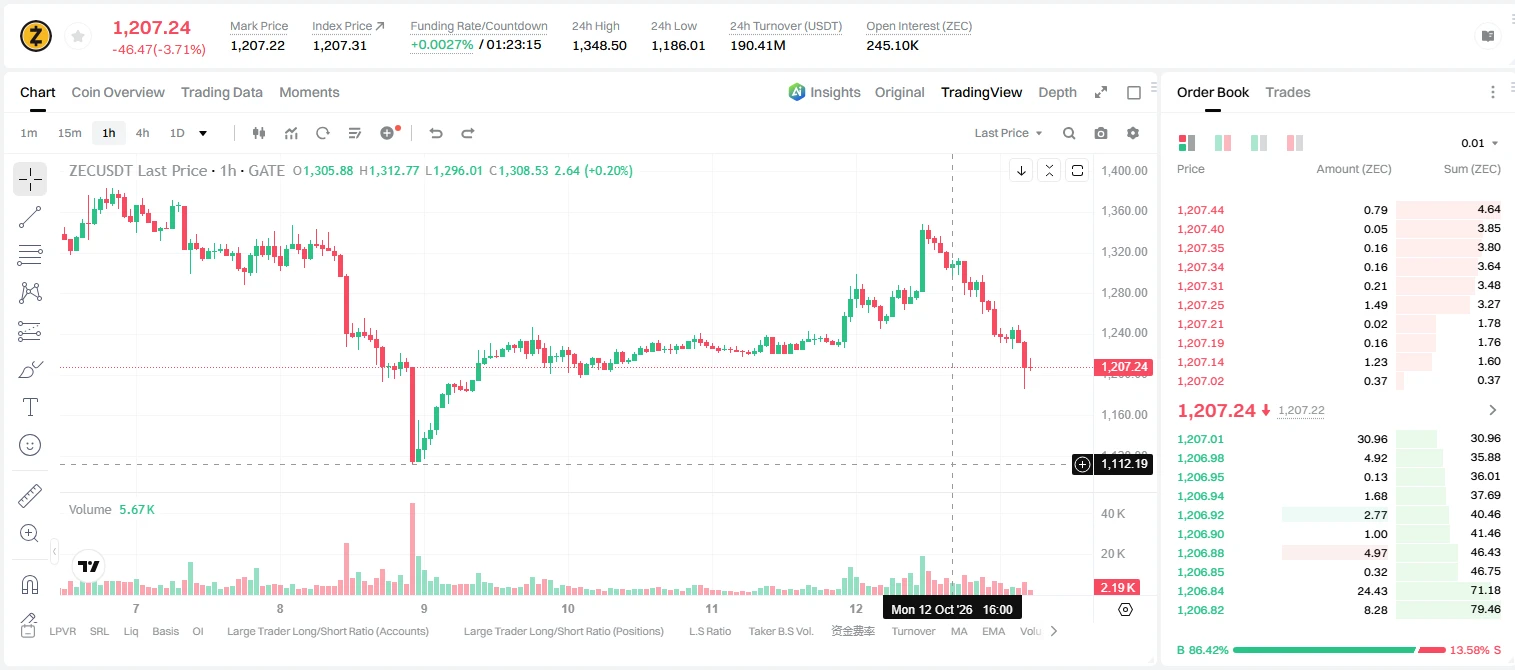Screen dimensions: 1515x670
Task: Change order book 0.01 precision dropdown
Action: (1480, 143)
